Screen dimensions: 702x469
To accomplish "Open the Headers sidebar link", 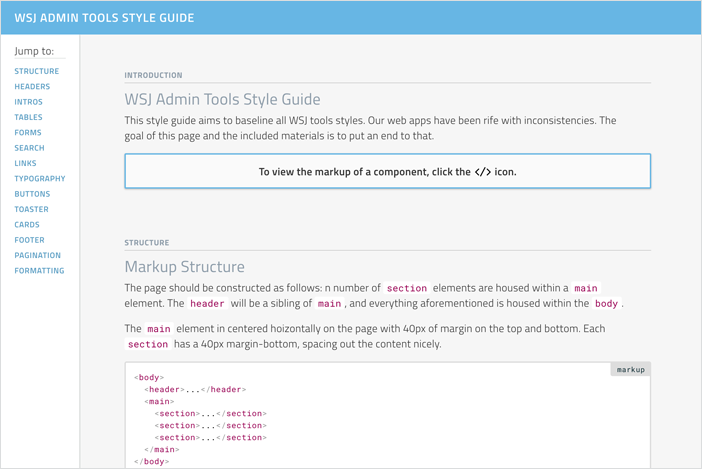I will tap(32, 86).
